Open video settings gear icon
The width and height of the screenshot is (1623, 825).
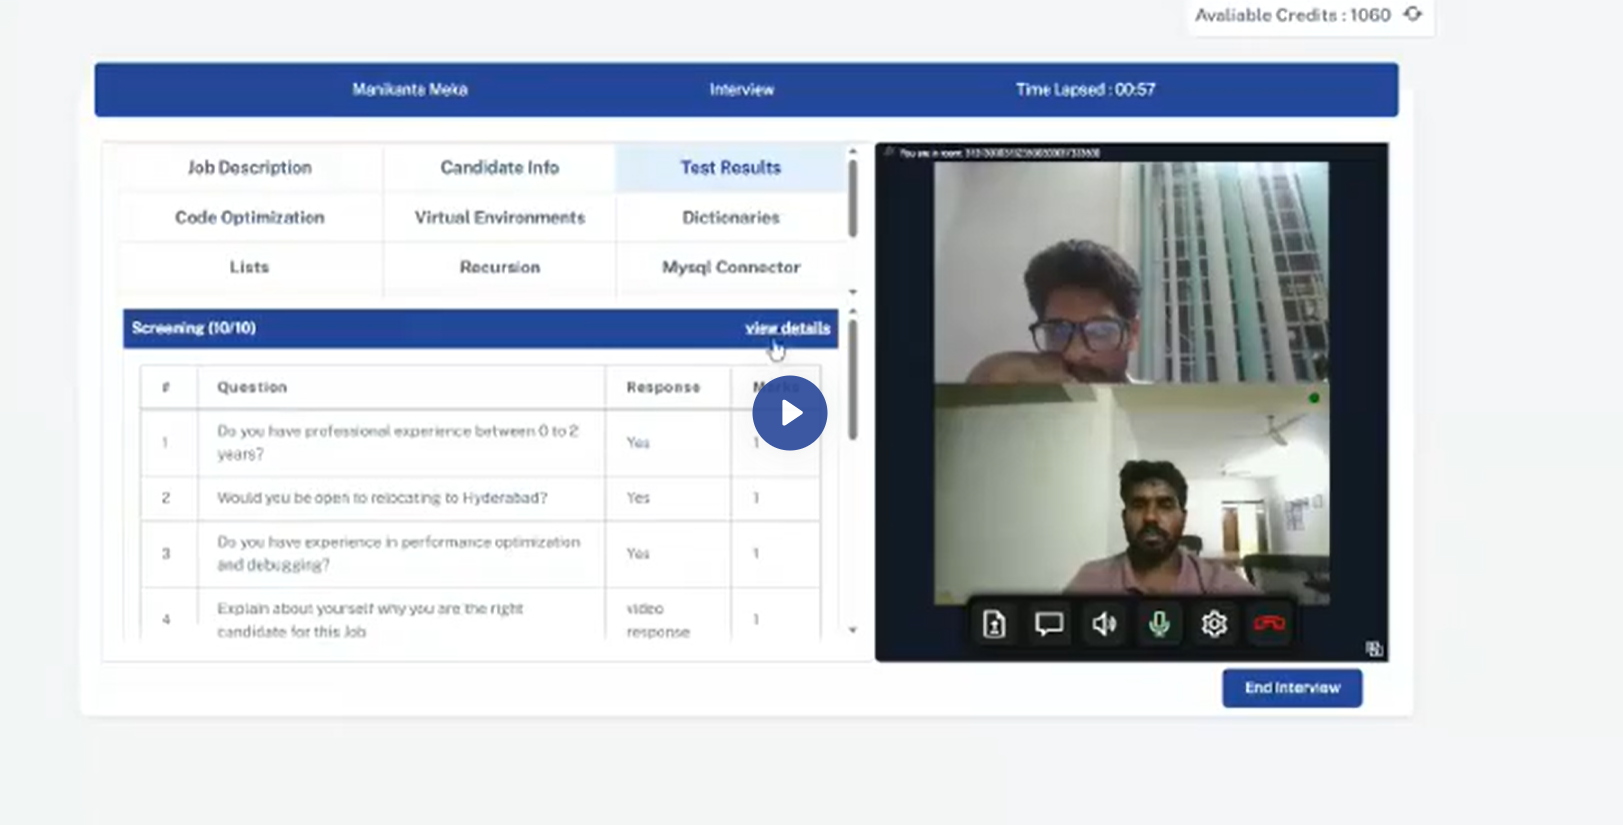[1214, 624]
